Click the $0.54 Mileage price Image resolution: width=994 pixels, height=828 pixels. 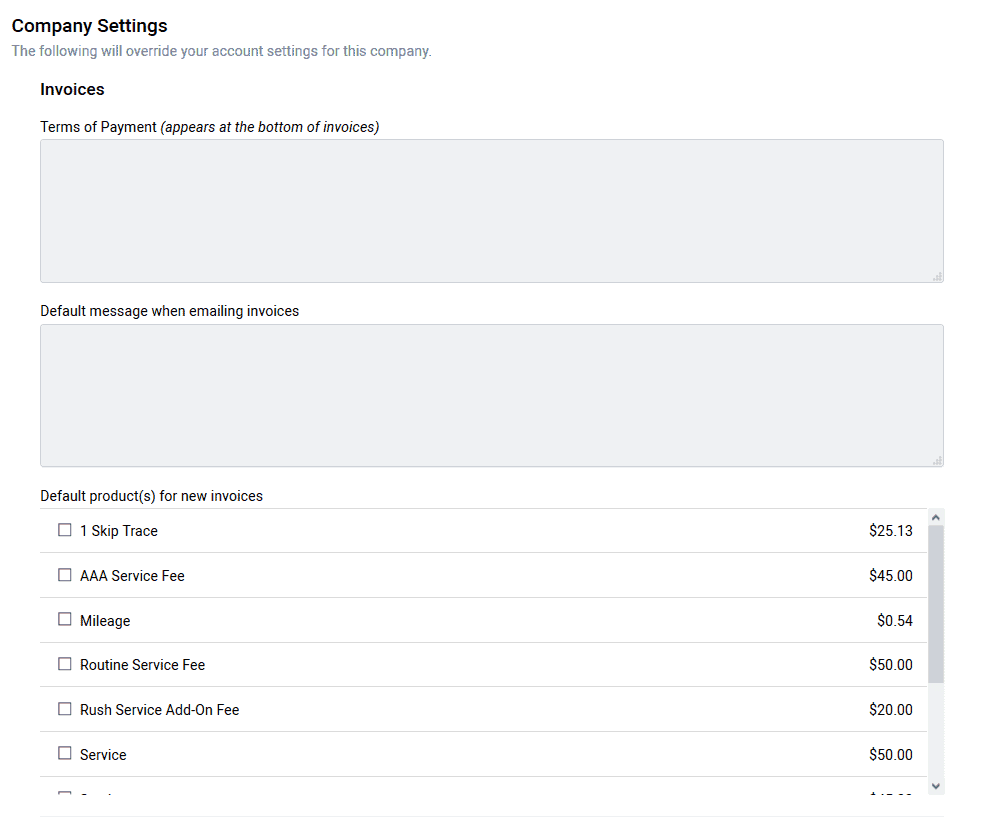point(894,621)
